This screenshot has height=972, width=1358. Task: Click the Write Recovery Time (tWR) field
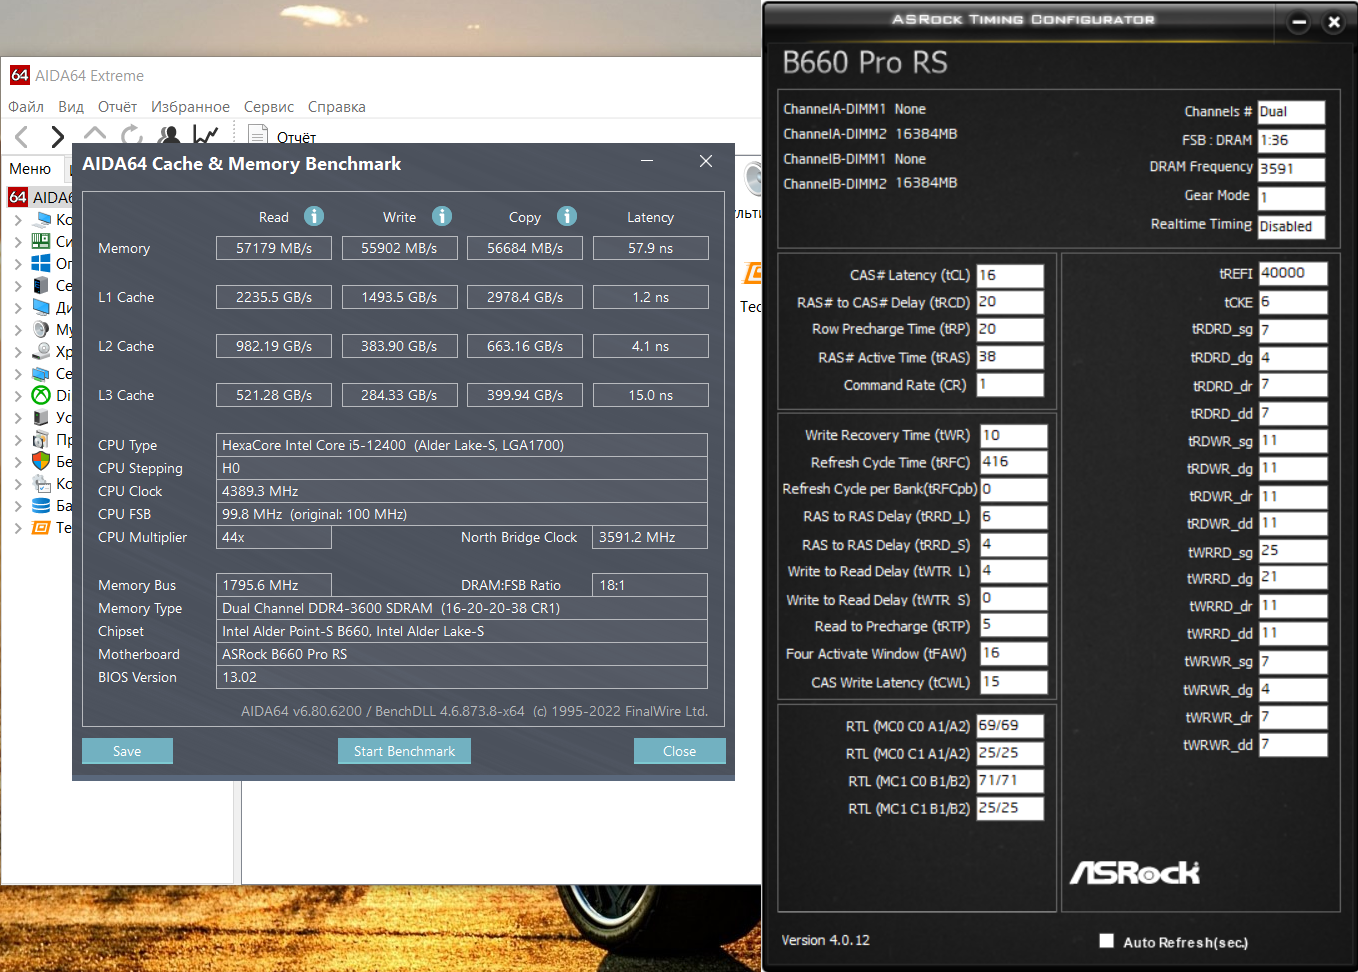(1013, 435)
